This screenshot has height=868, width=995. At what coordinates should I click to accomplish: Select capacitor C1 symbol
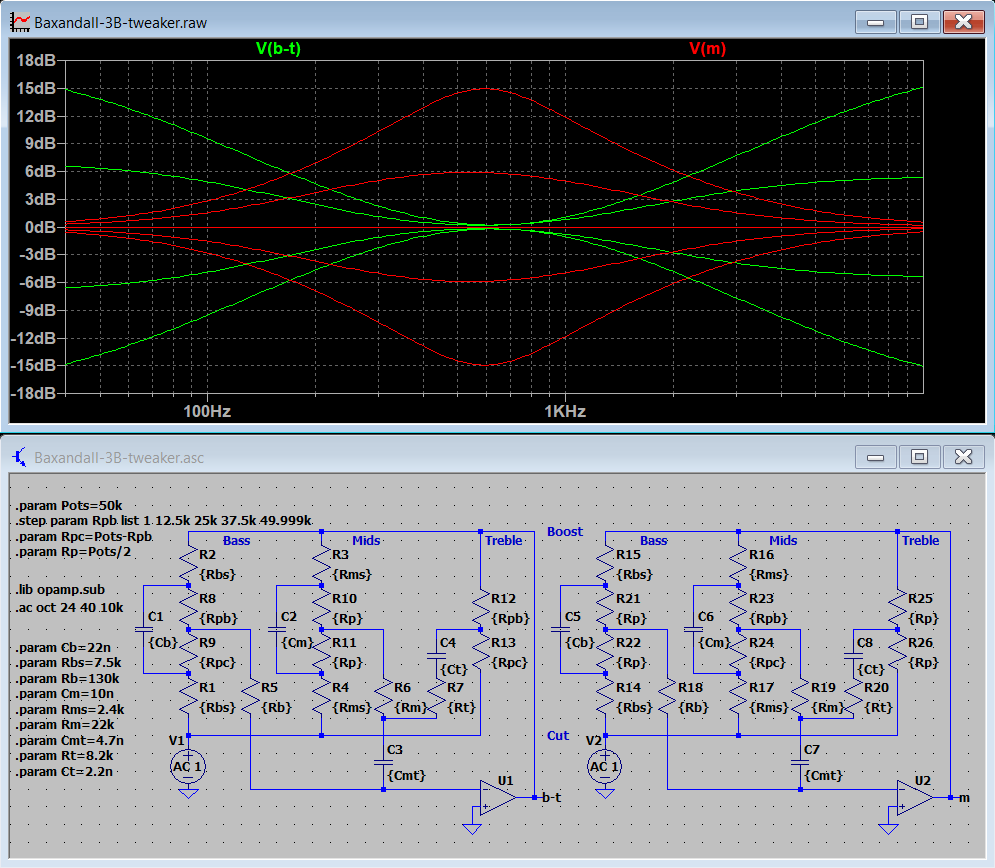[x=143, y=629]
